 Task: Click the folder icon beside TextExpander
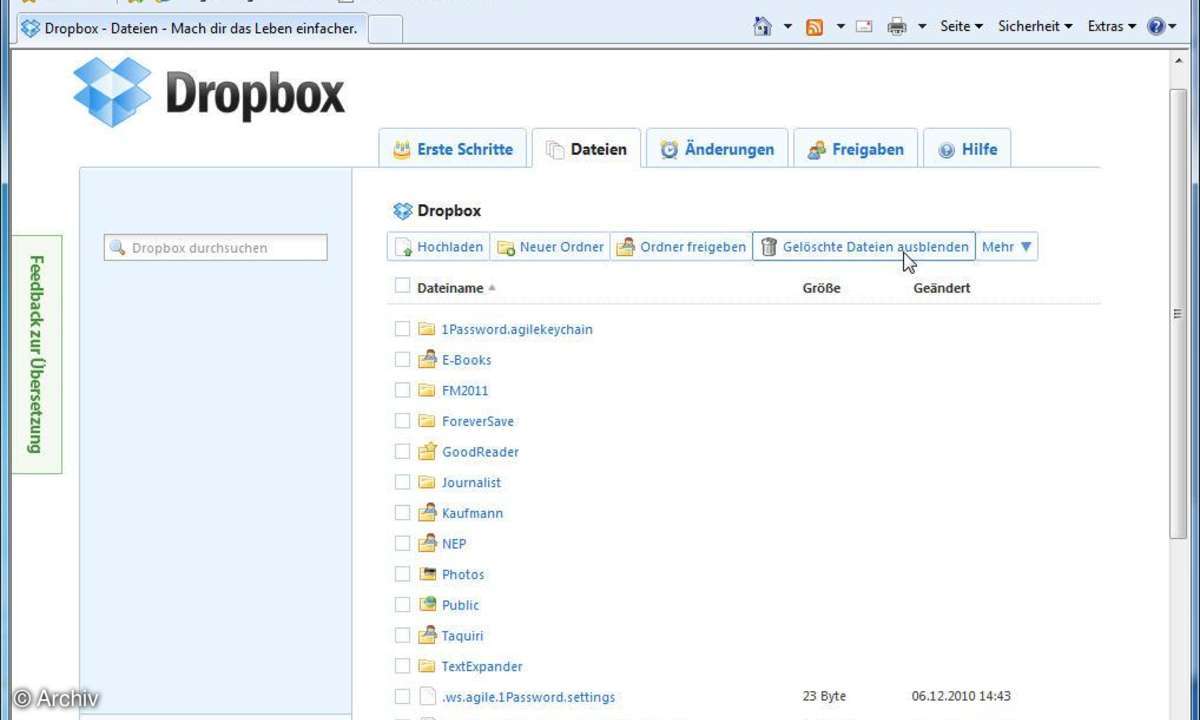click(x=427, y=666)
